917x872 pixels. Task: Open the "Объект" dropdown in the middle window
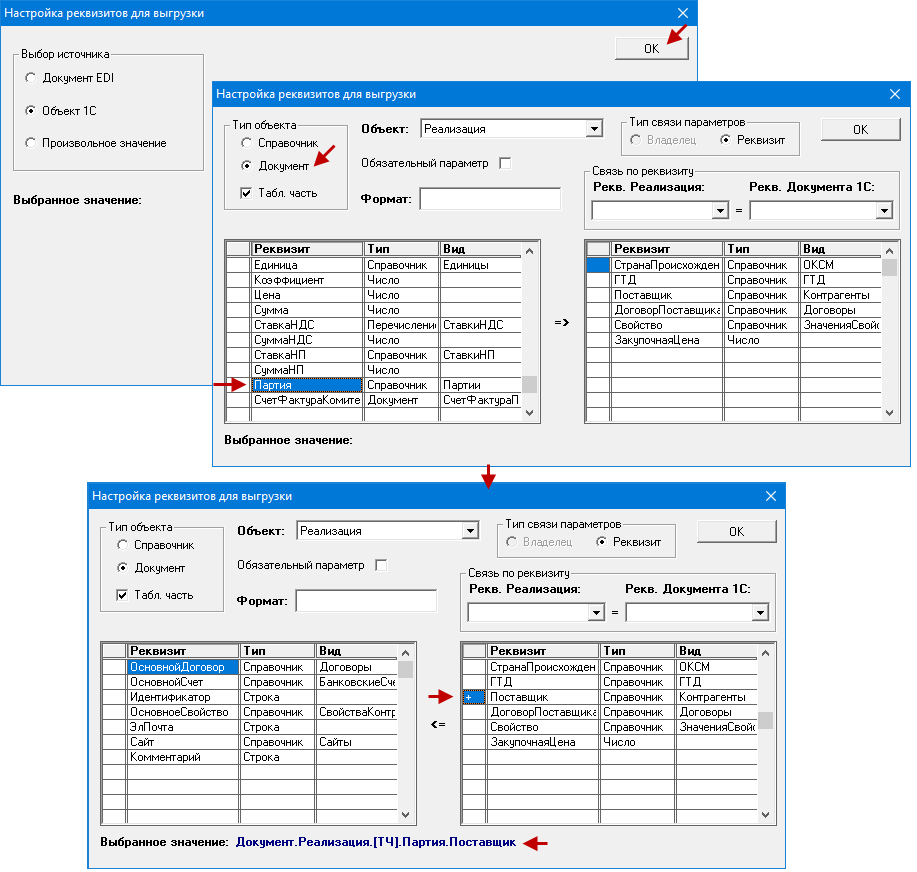click(594, 129)
